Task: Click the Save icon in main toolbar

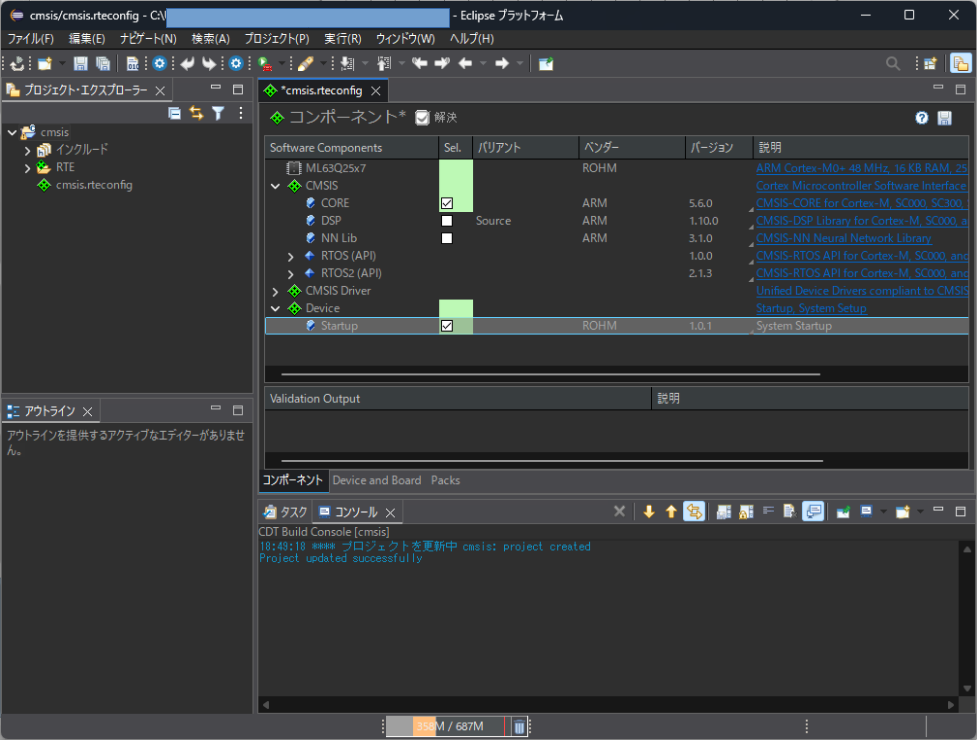Action: [80, 64]
